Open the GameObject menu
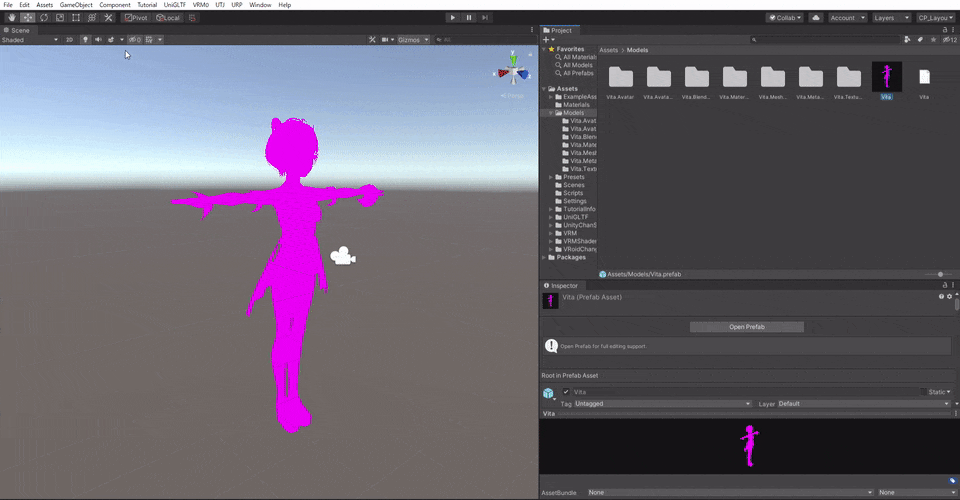Image resolution: width=960 pixels, height=500 pixels. point(76,5)
